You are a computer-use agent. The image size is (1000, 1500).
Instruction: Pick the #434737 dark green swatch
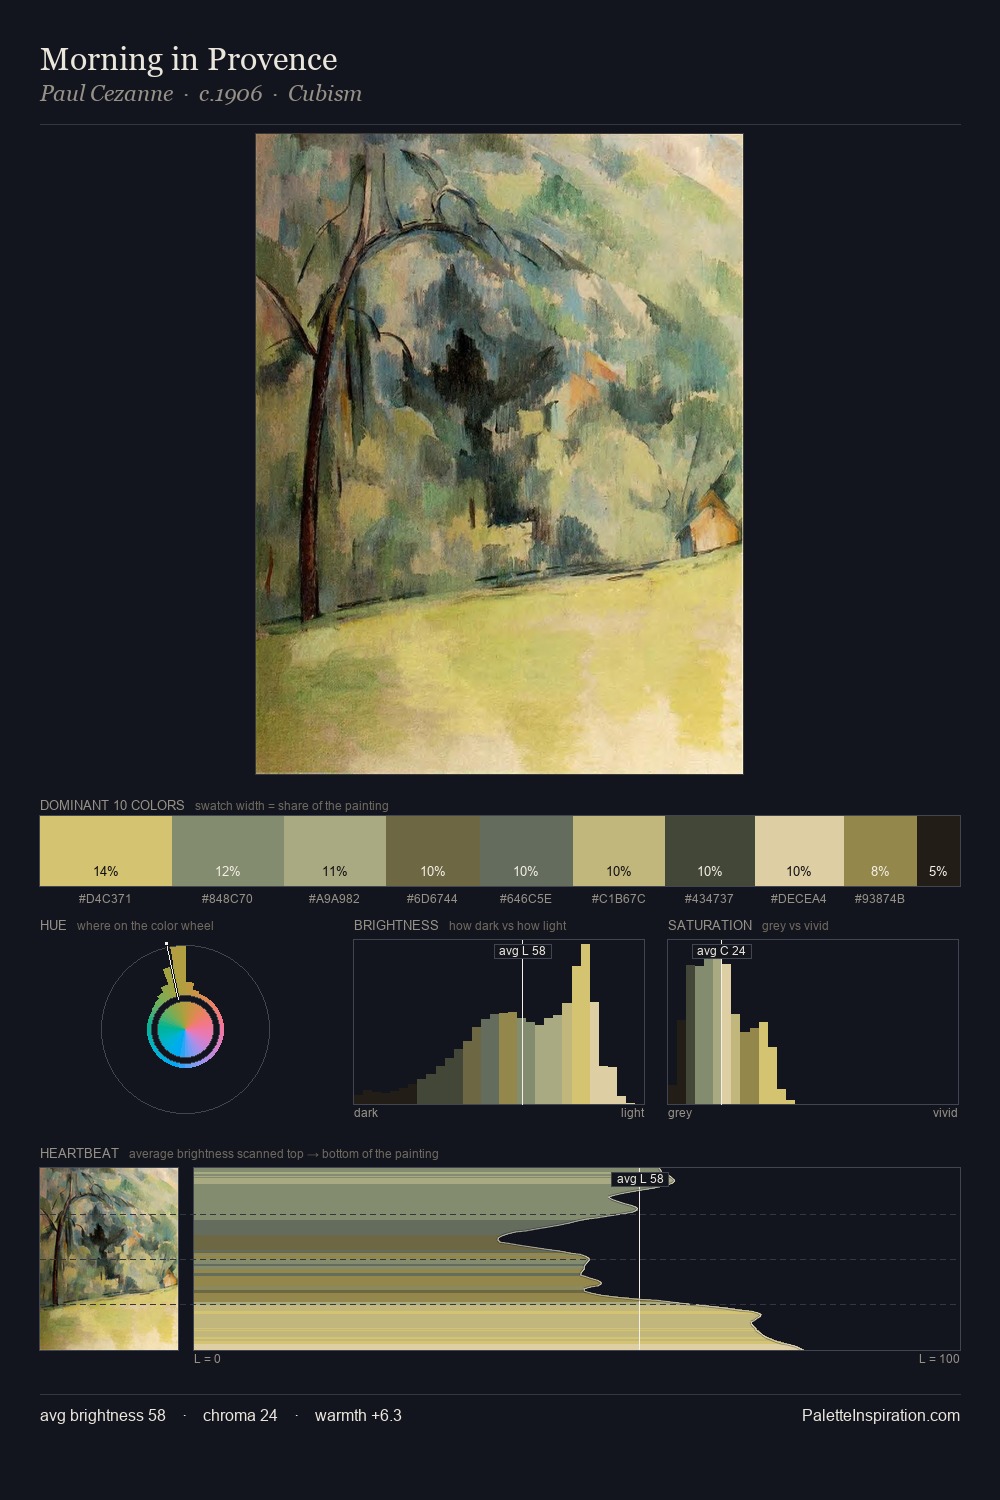pos(710,851)
